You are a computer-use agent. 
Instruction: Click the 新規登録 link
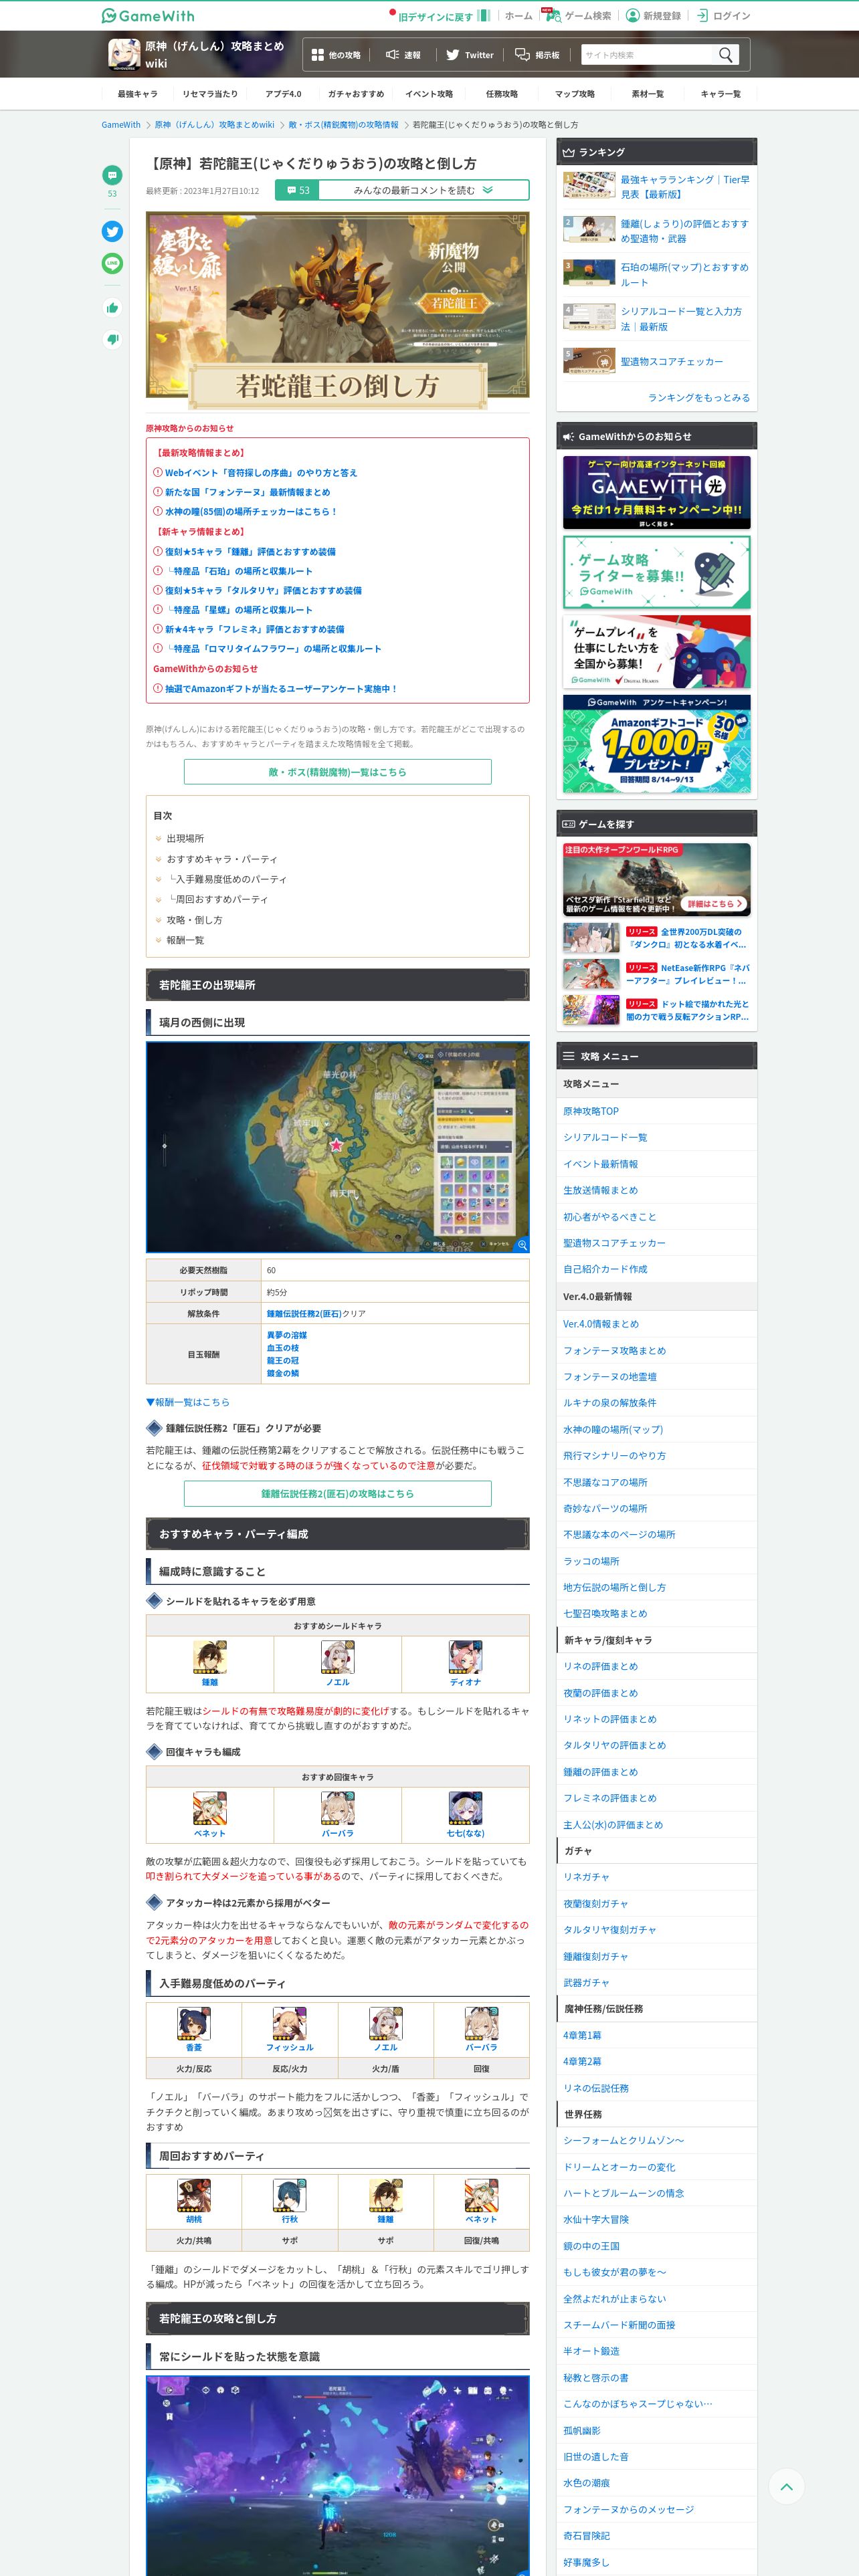click(x=653, y=16)
